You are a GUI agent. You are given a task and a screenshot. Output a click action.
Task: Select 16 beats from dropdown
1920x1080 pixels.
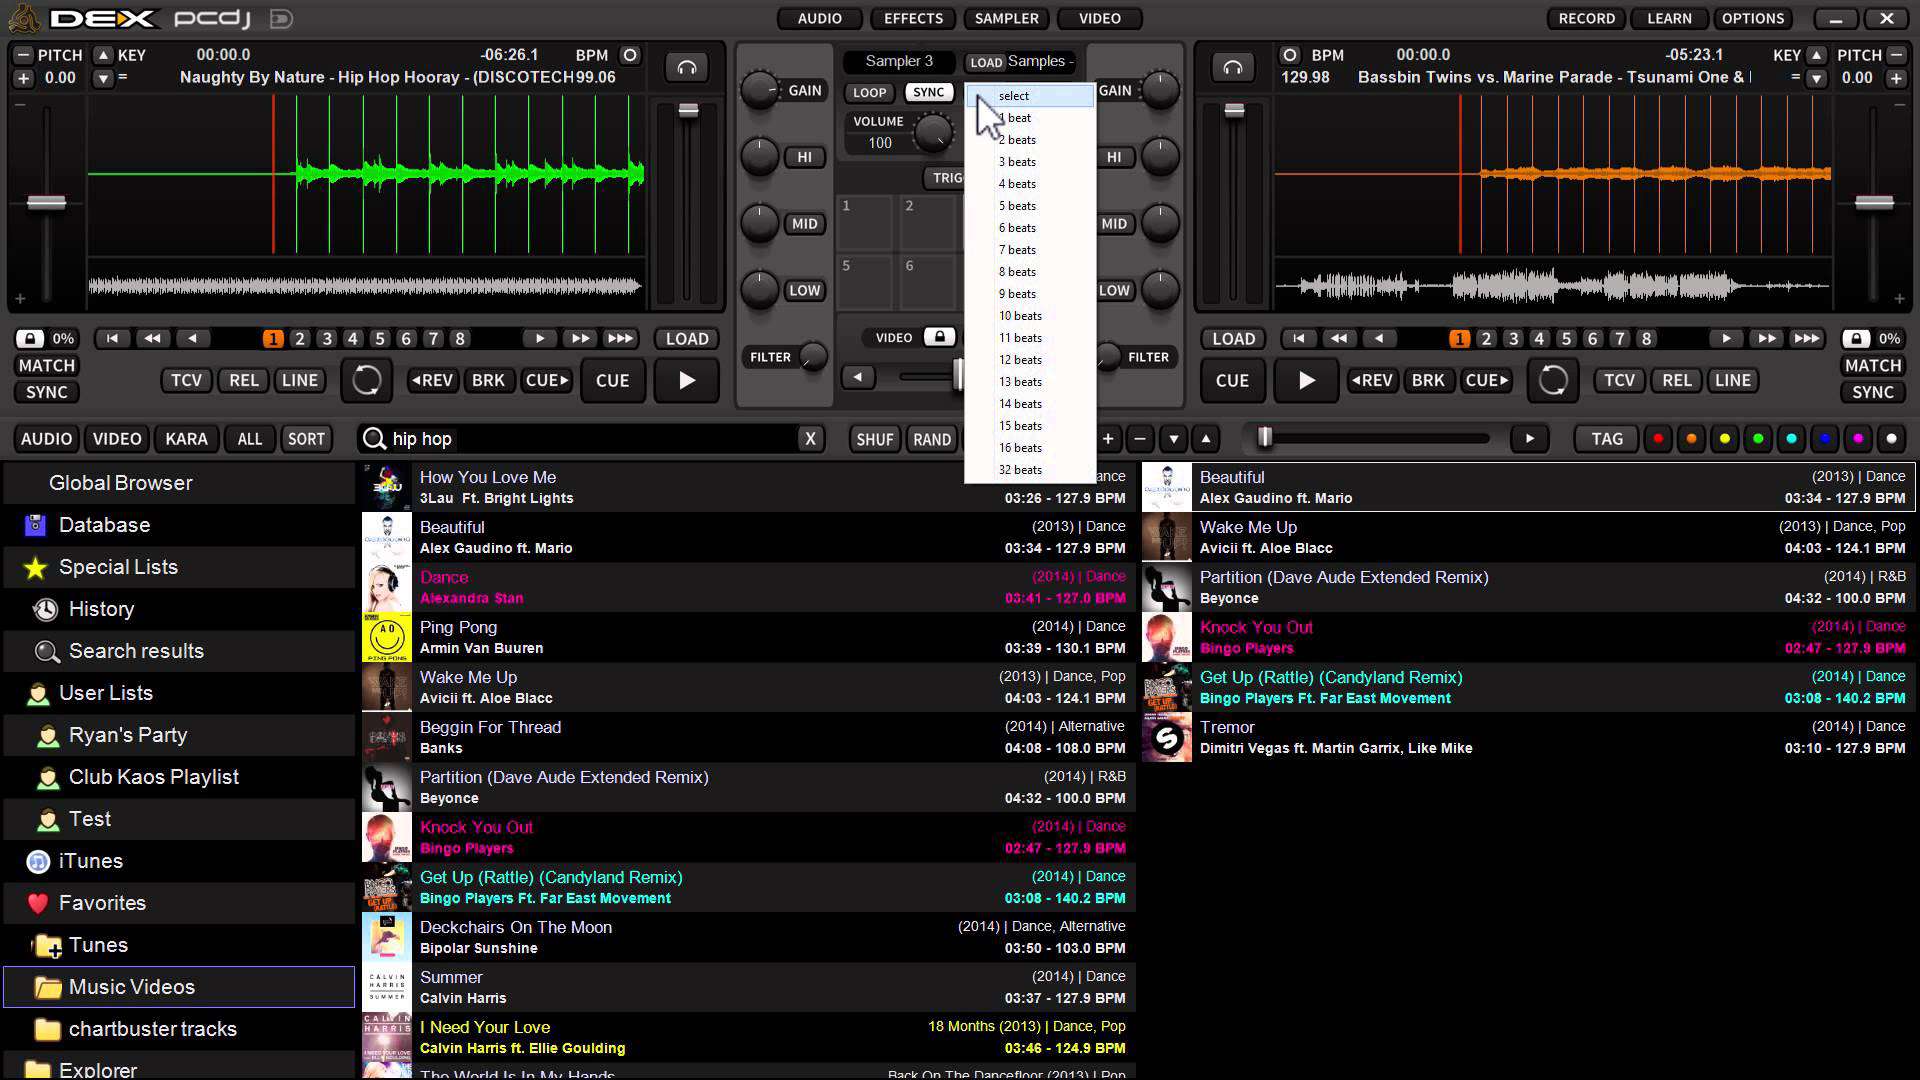[1030, 448]
